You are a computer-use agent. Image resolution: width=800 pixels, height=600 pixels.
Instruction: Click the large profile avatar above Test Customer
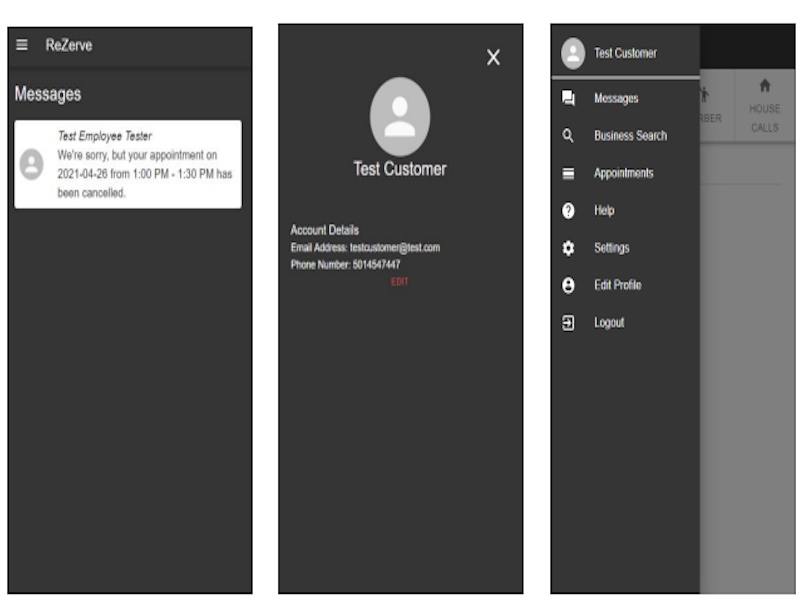tap(400, 117)
